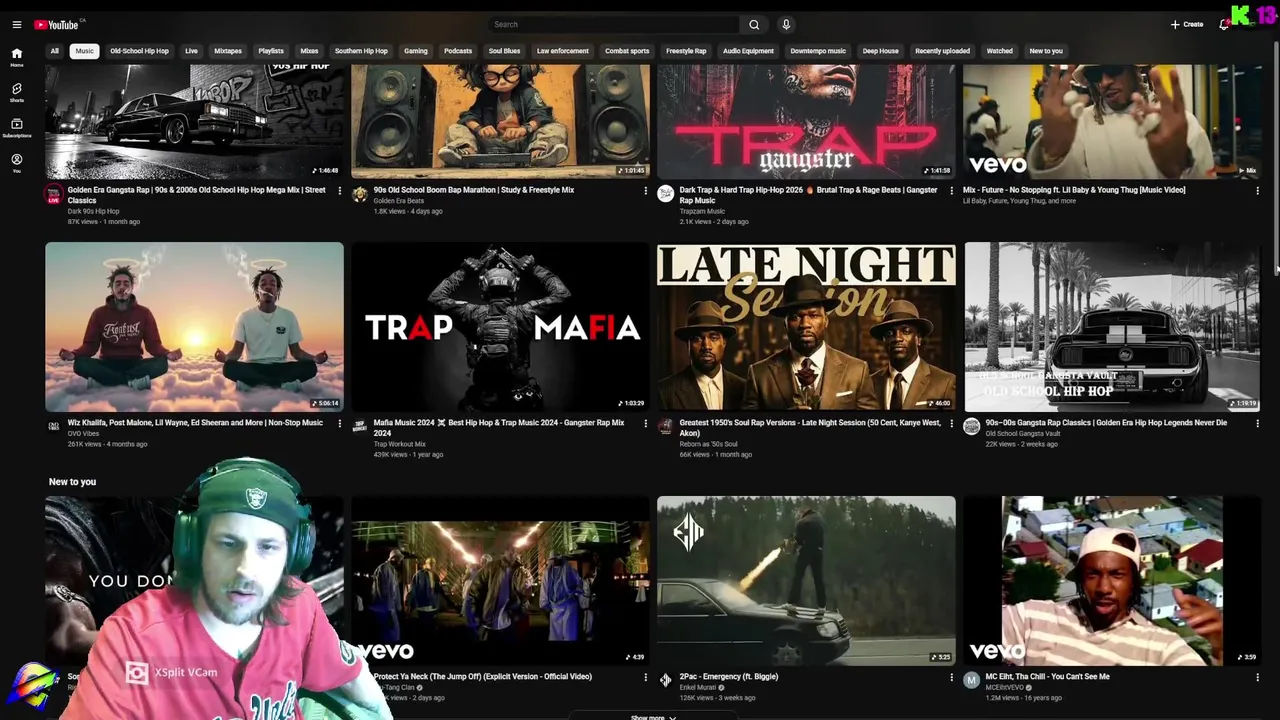Open Trapzam Music channel avatar
This screenshot has height=720, width=1280.
(666, 194)
